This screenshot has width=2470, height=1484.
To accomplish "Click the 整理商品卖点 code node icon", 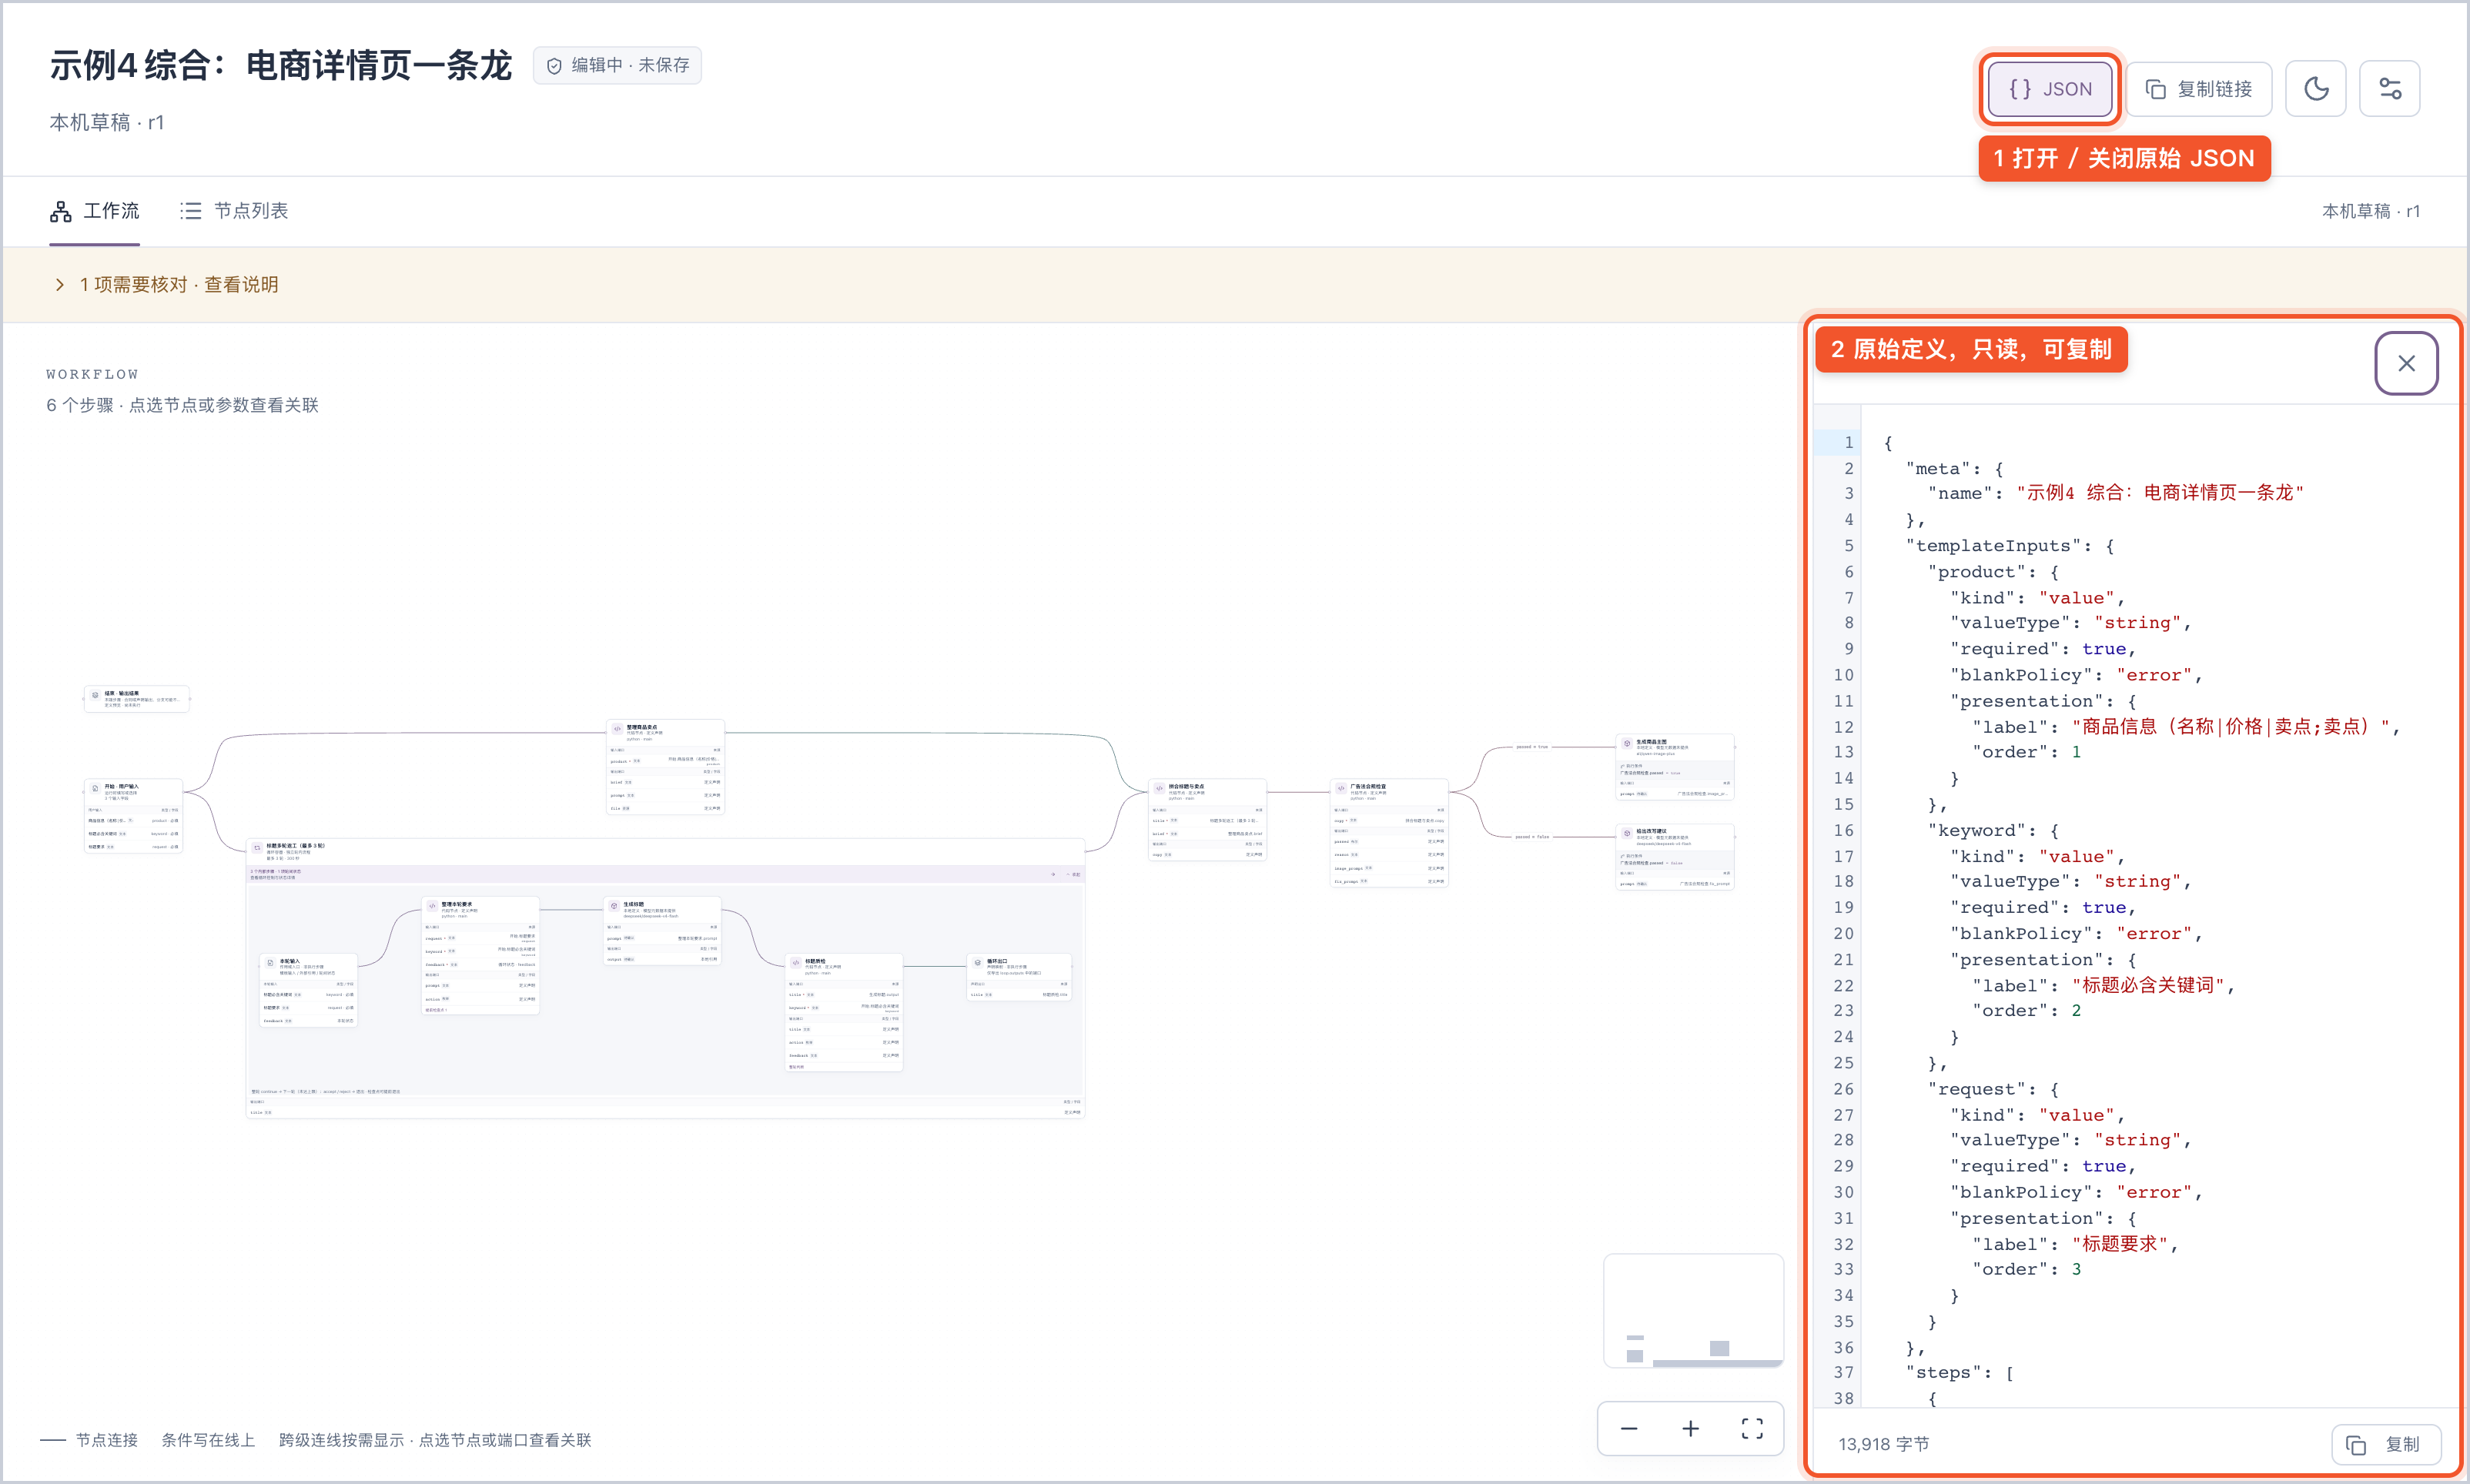I will [617, 729].
